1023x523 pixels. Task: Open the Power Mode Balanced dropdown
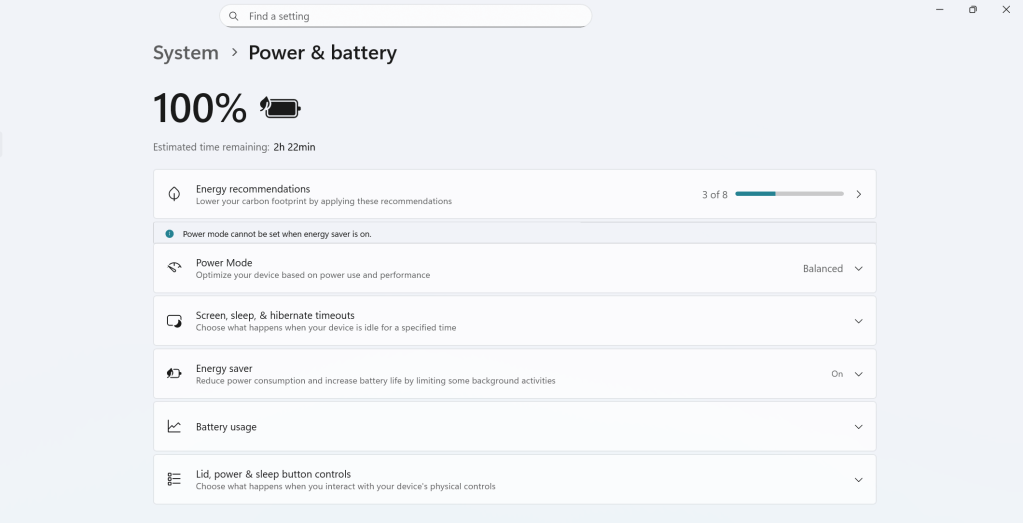832,269
